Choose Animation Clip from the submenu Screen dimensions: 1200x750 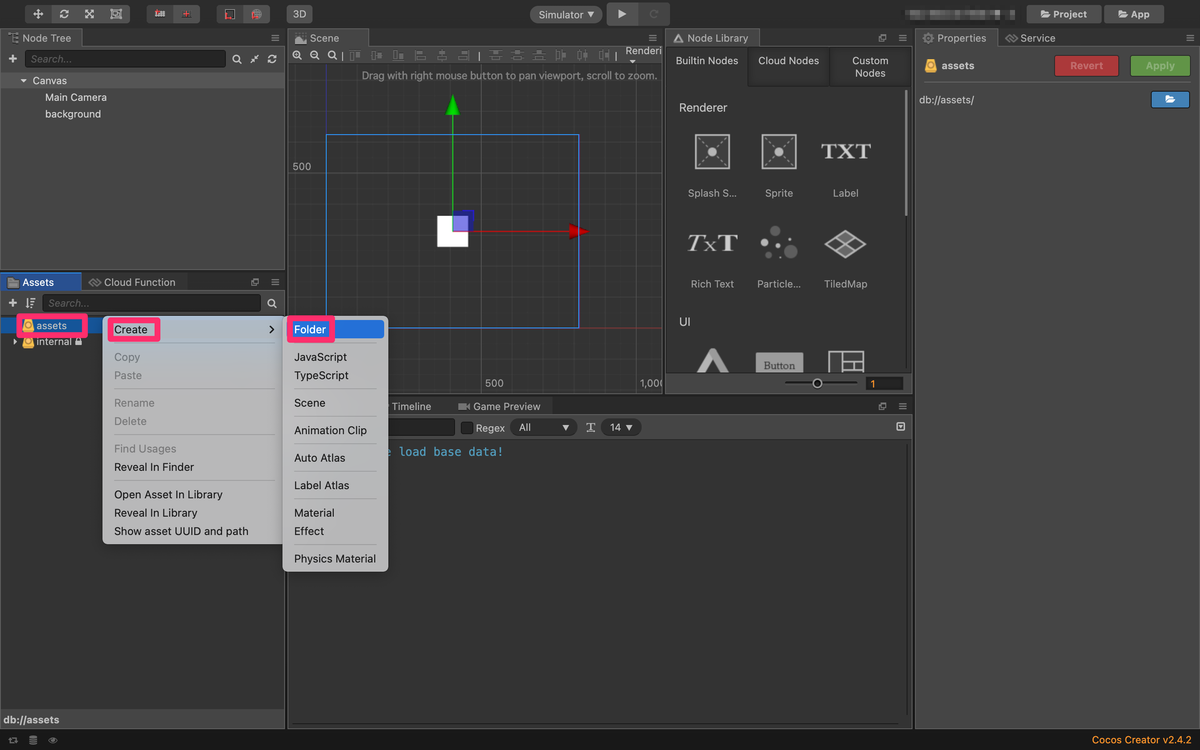pyautogui.click(x=330, y=430)
